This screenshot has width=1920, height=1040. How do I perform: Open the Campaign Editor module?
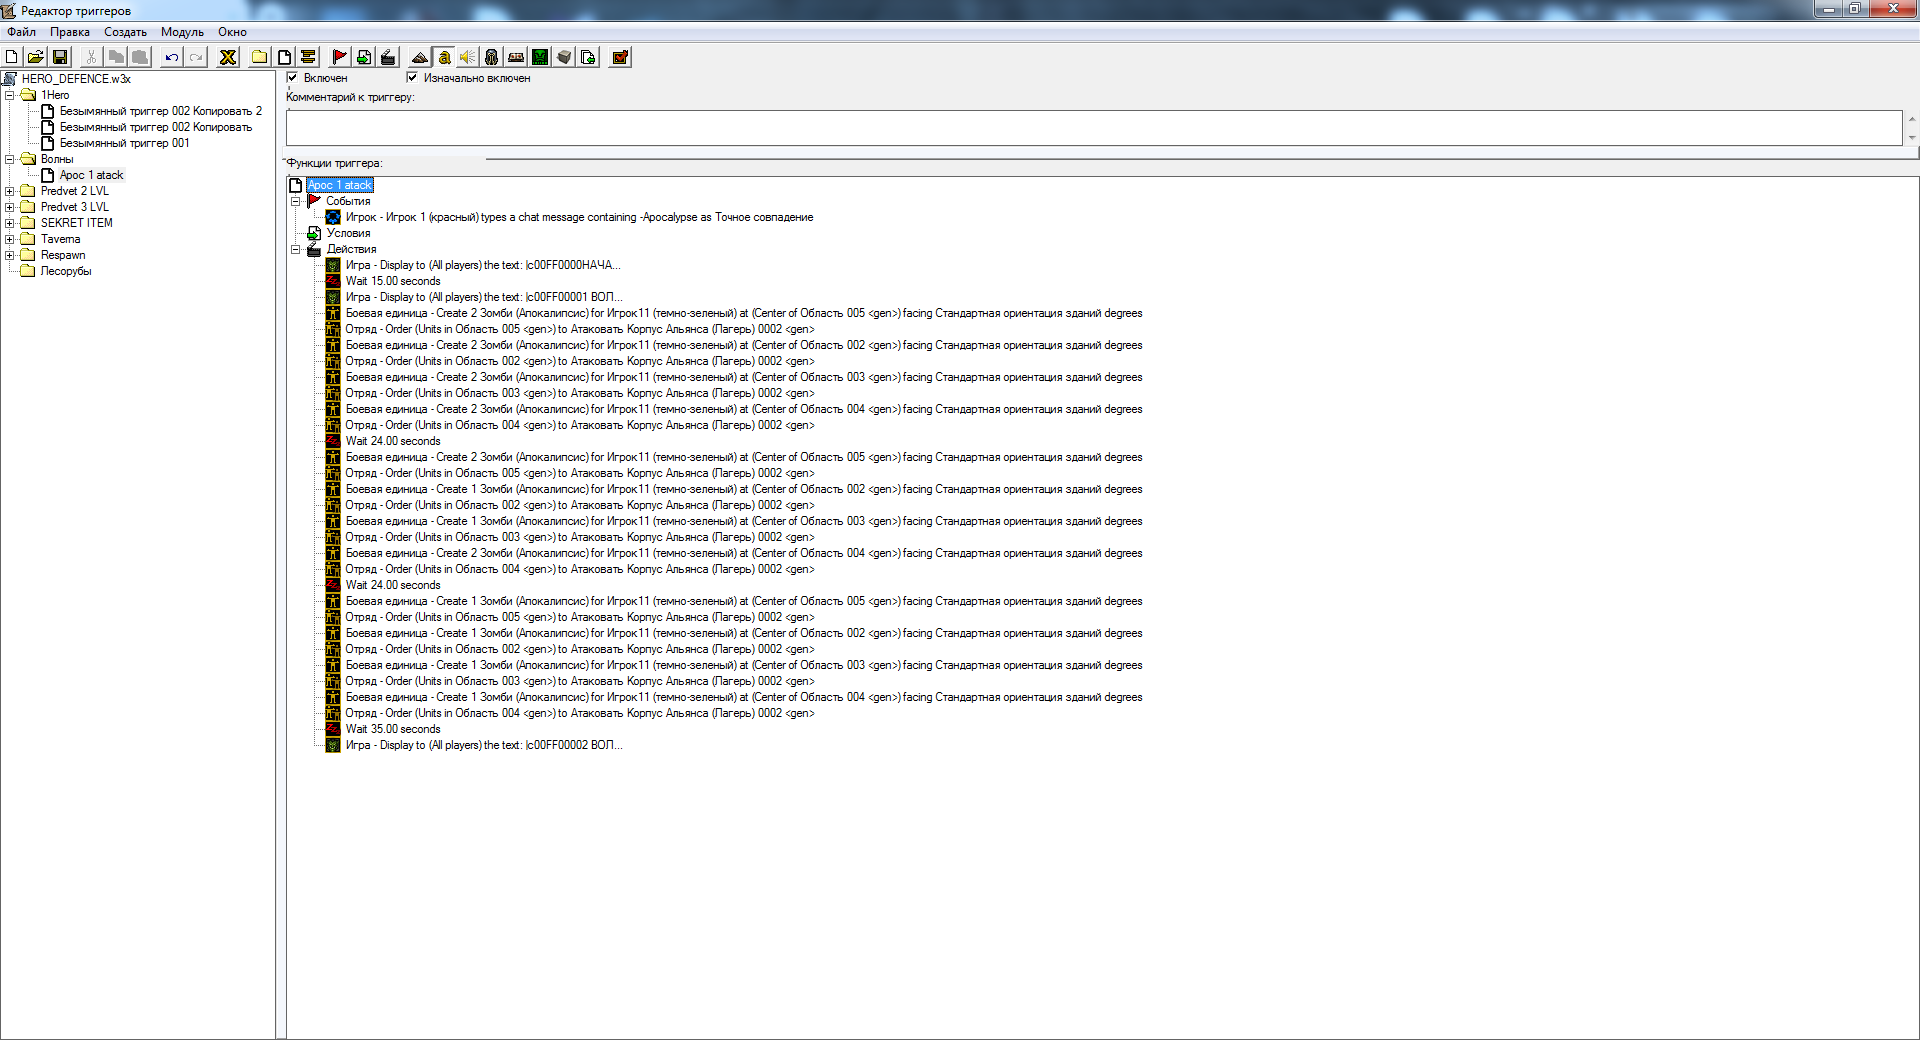coord(516,57)
